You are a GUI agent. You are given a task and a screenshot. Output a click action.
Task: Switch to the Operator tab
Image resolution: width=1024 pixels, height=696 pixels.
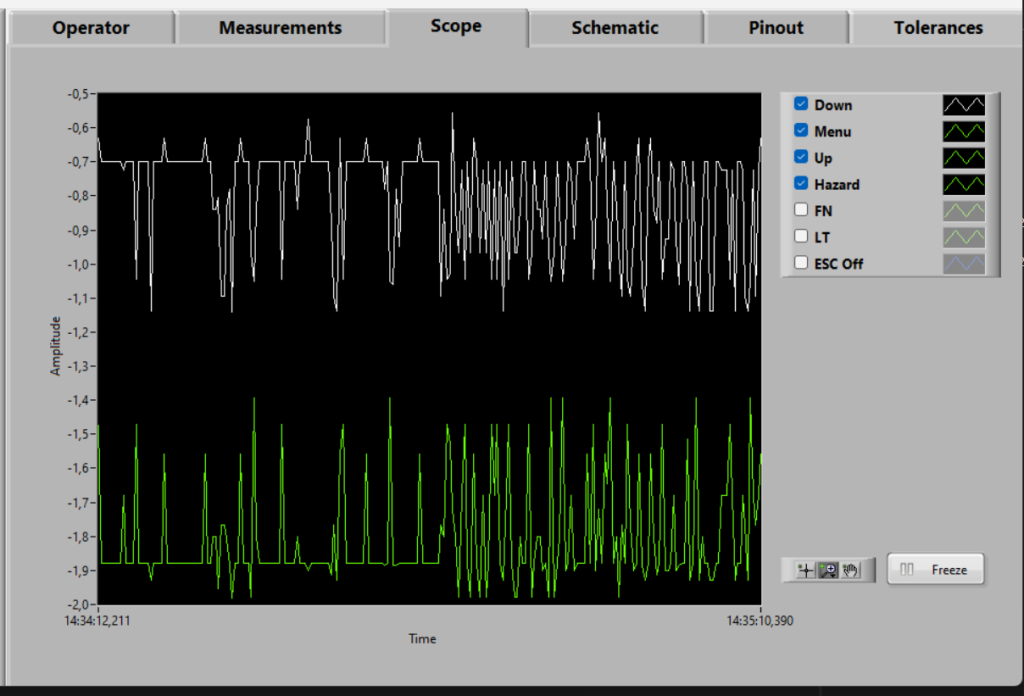[91, 28]
